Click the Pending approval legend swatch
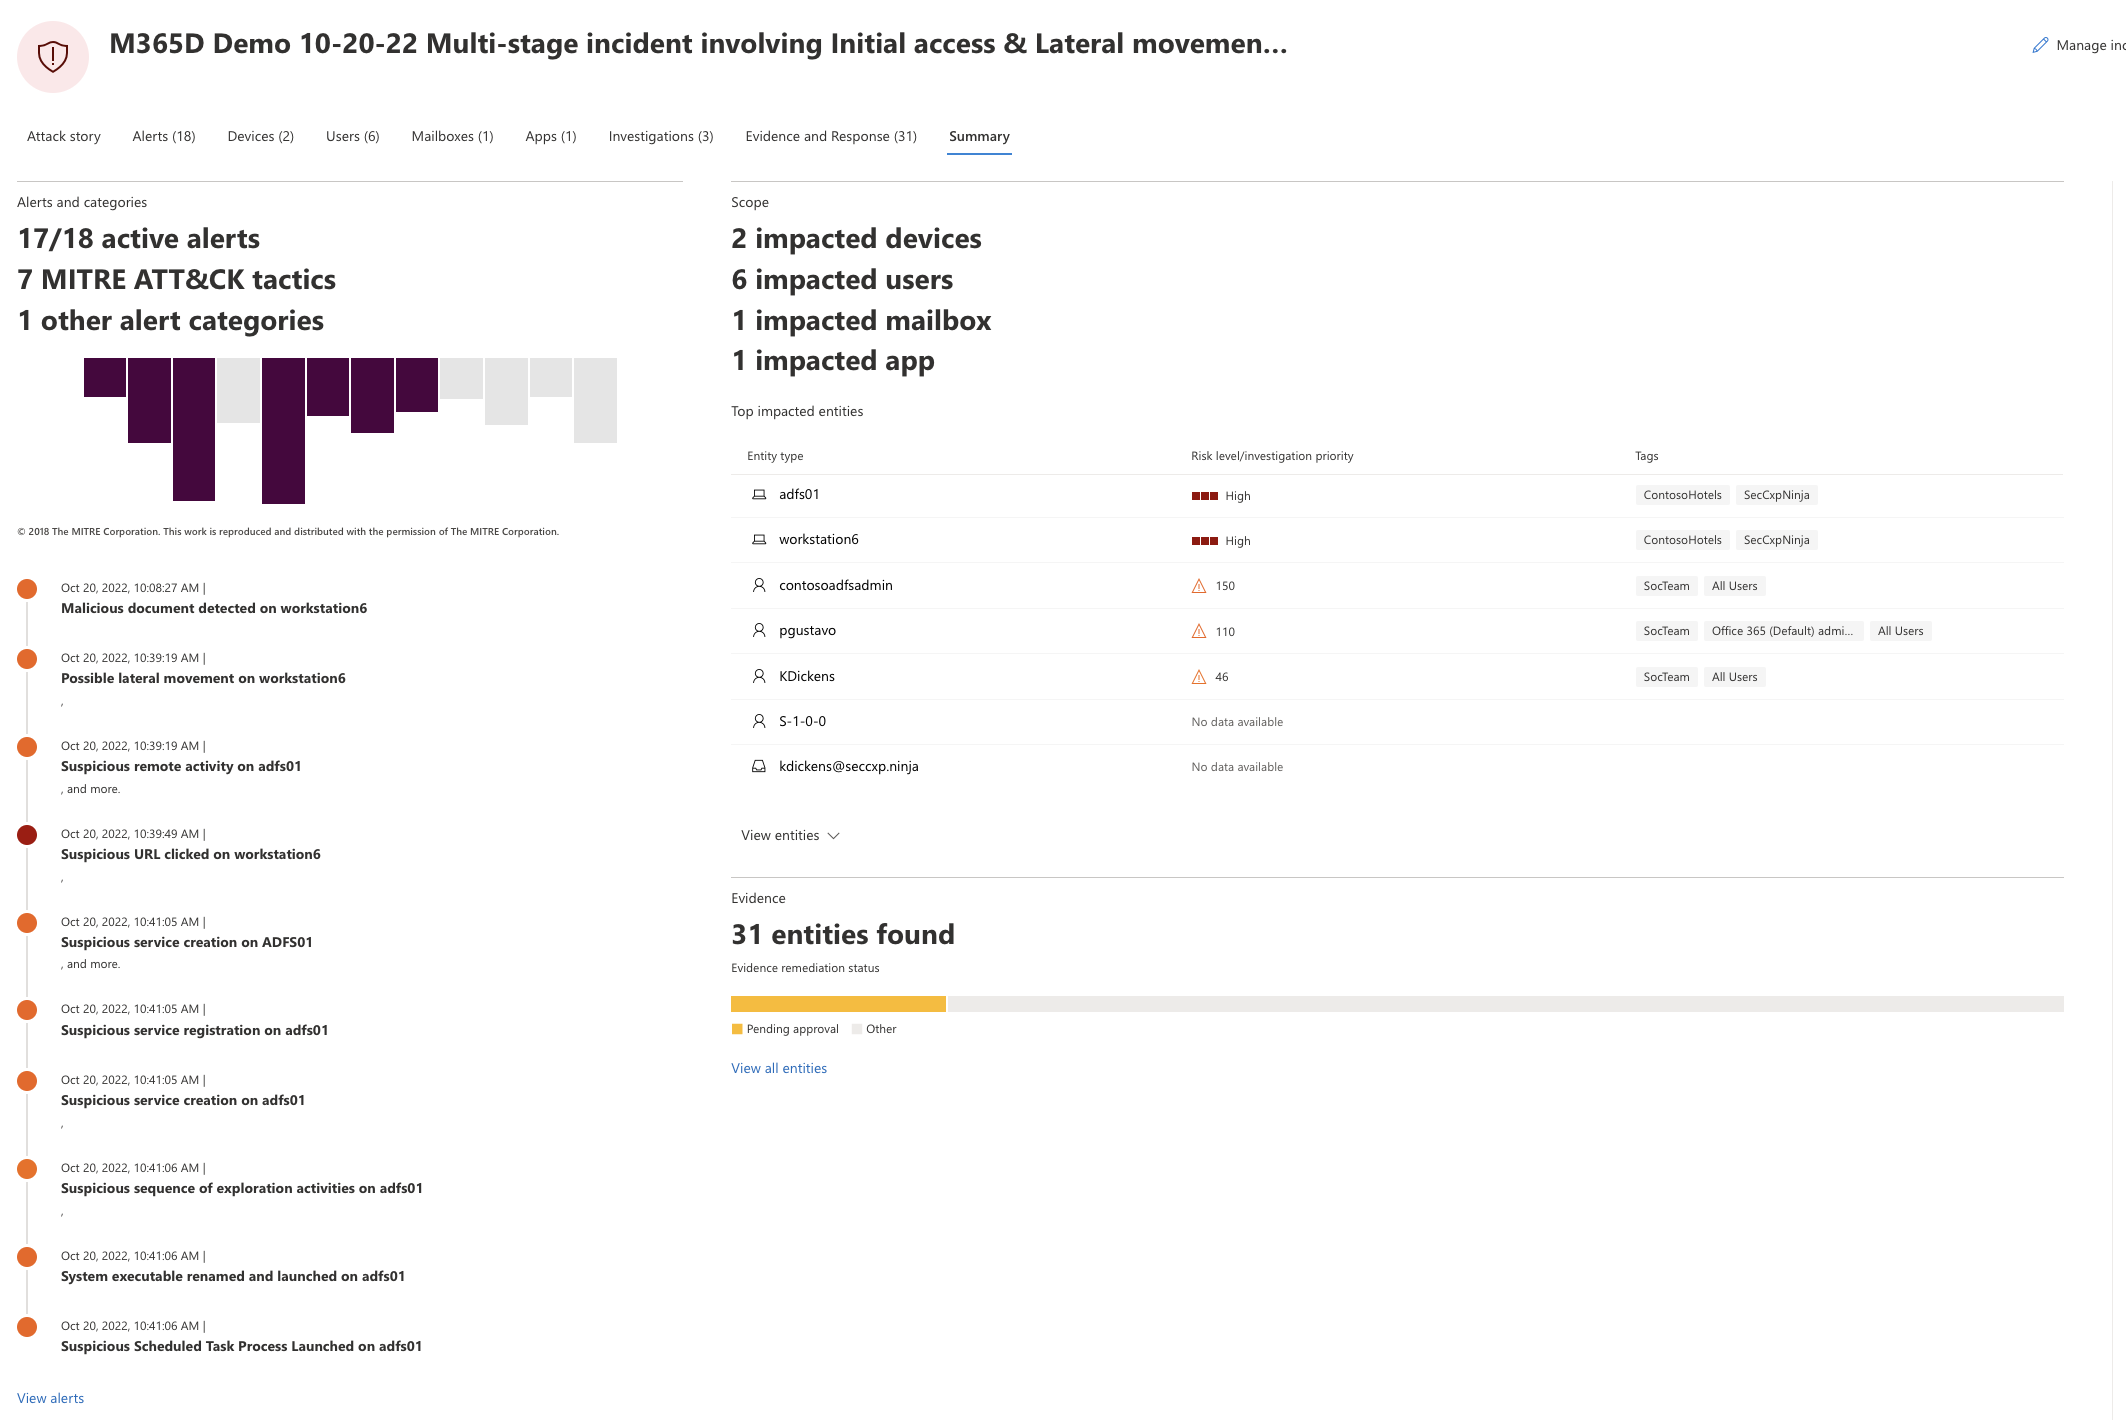 click(x=737, y=1029)
